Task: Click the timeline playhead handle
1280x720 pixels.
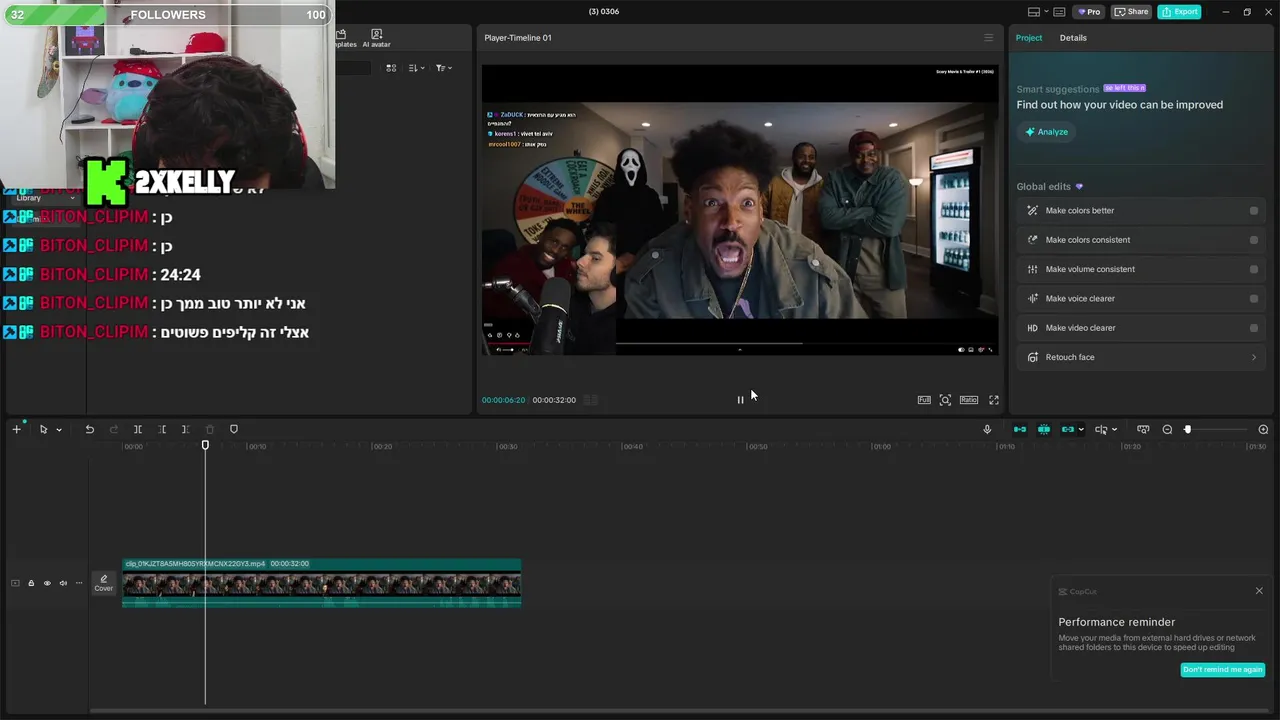Action: [205, 445]
